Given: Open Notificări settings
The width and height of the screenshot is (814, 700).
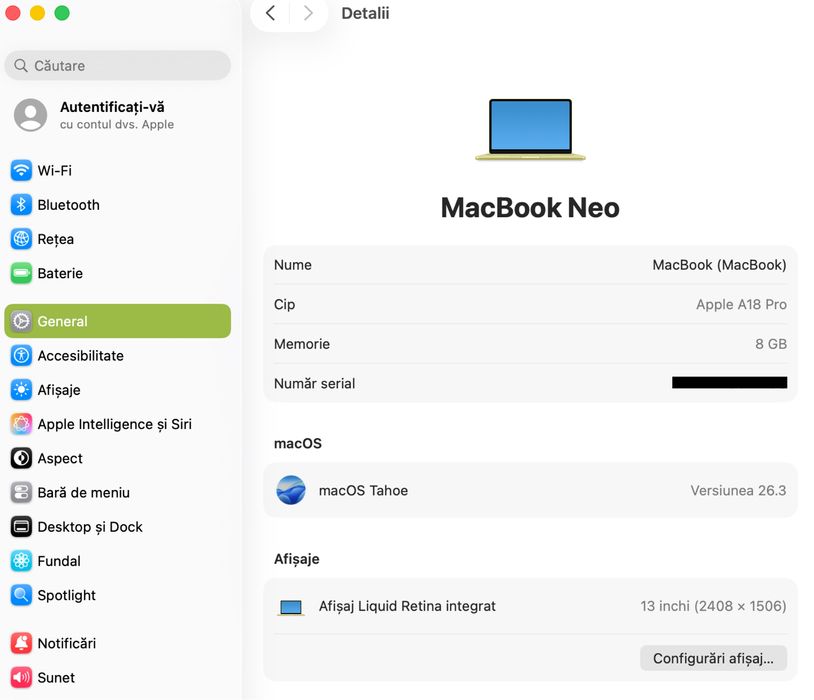Looking at the screenshot, I should [x=117, y=643].
